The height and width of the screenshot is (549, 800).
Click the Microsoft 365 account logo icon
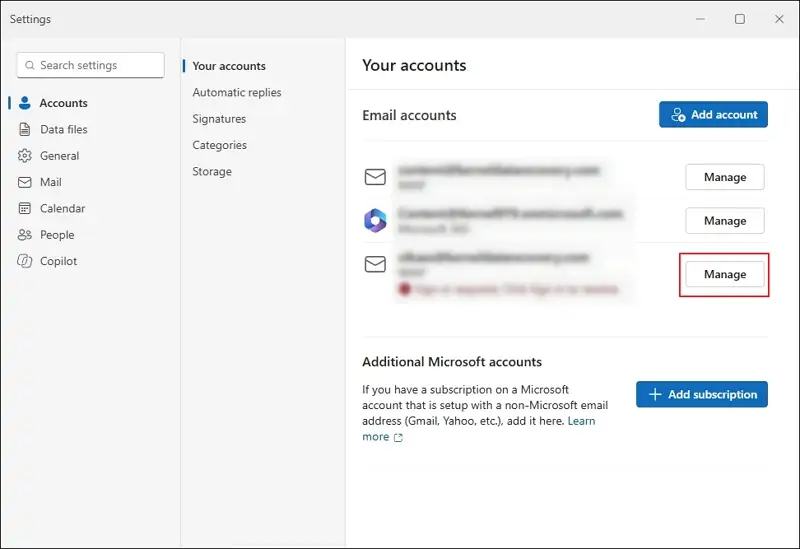click(375, 220)
